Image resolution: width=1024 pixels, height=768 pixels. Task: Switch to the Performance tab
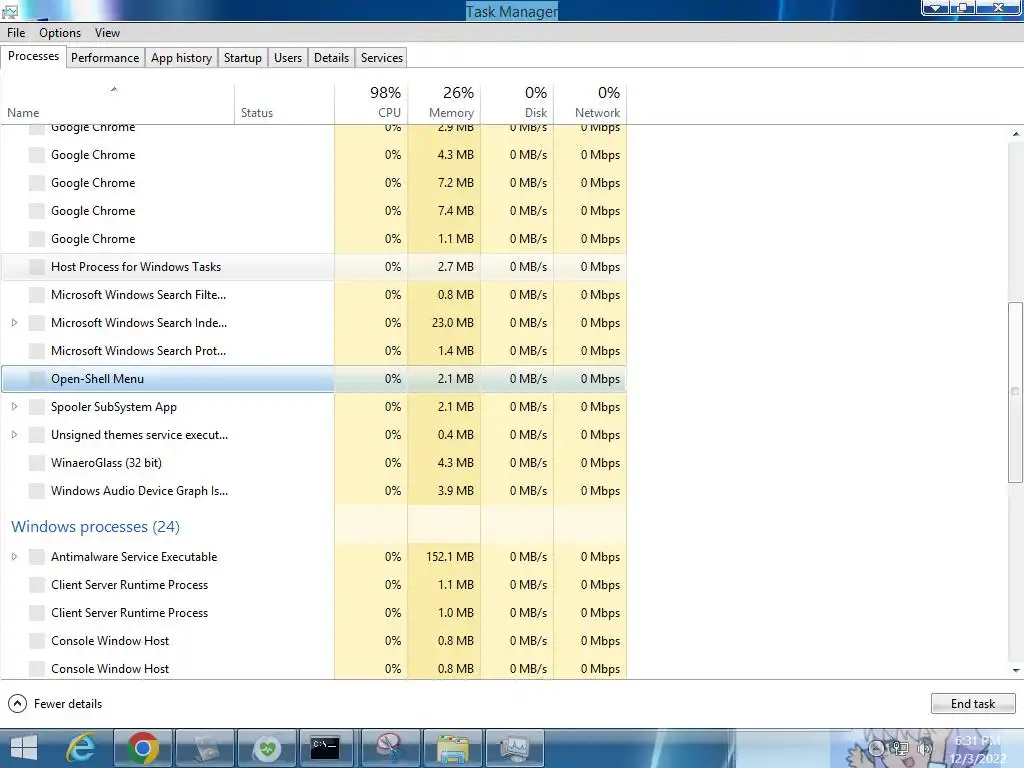(x=105, y=57)
